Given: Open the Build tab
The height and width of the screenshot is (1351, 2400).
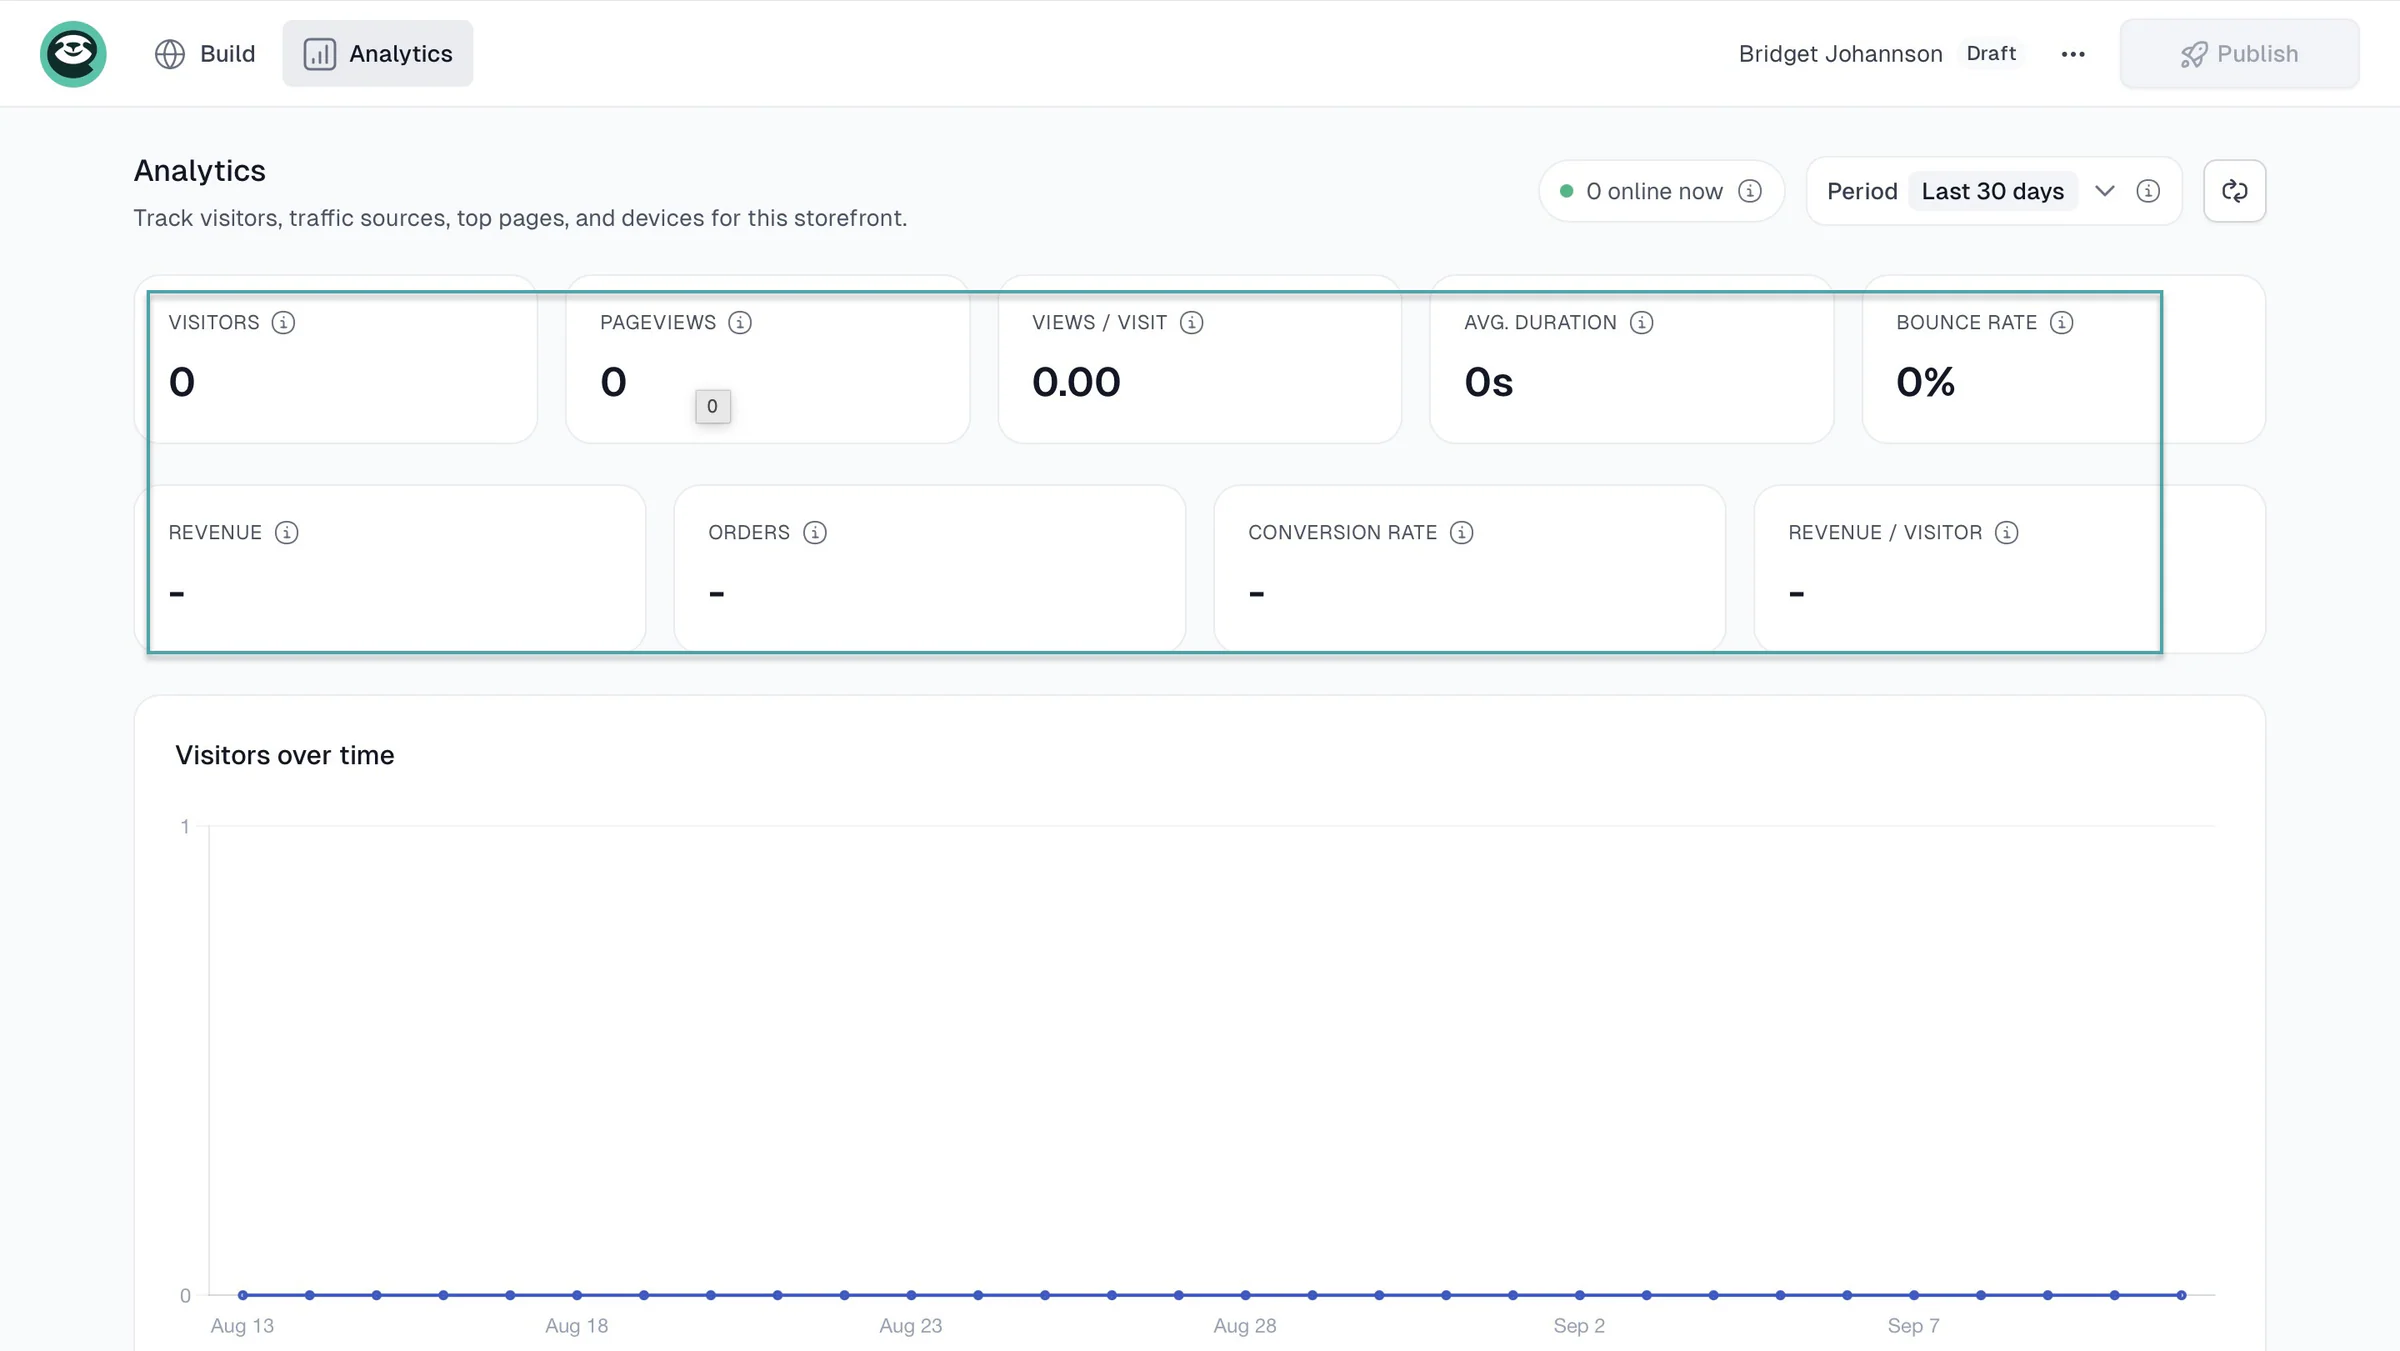Looking at the screenshot, I should (x=205, y=54).
